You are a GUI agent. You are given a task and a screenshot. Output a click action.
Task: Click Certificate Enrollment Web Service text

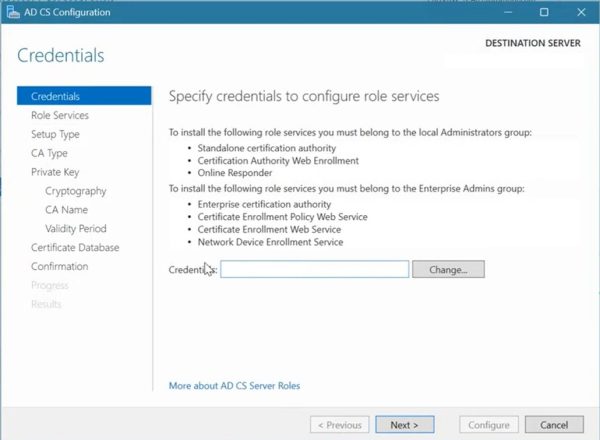pyautogui.click(x=269, y=230)
